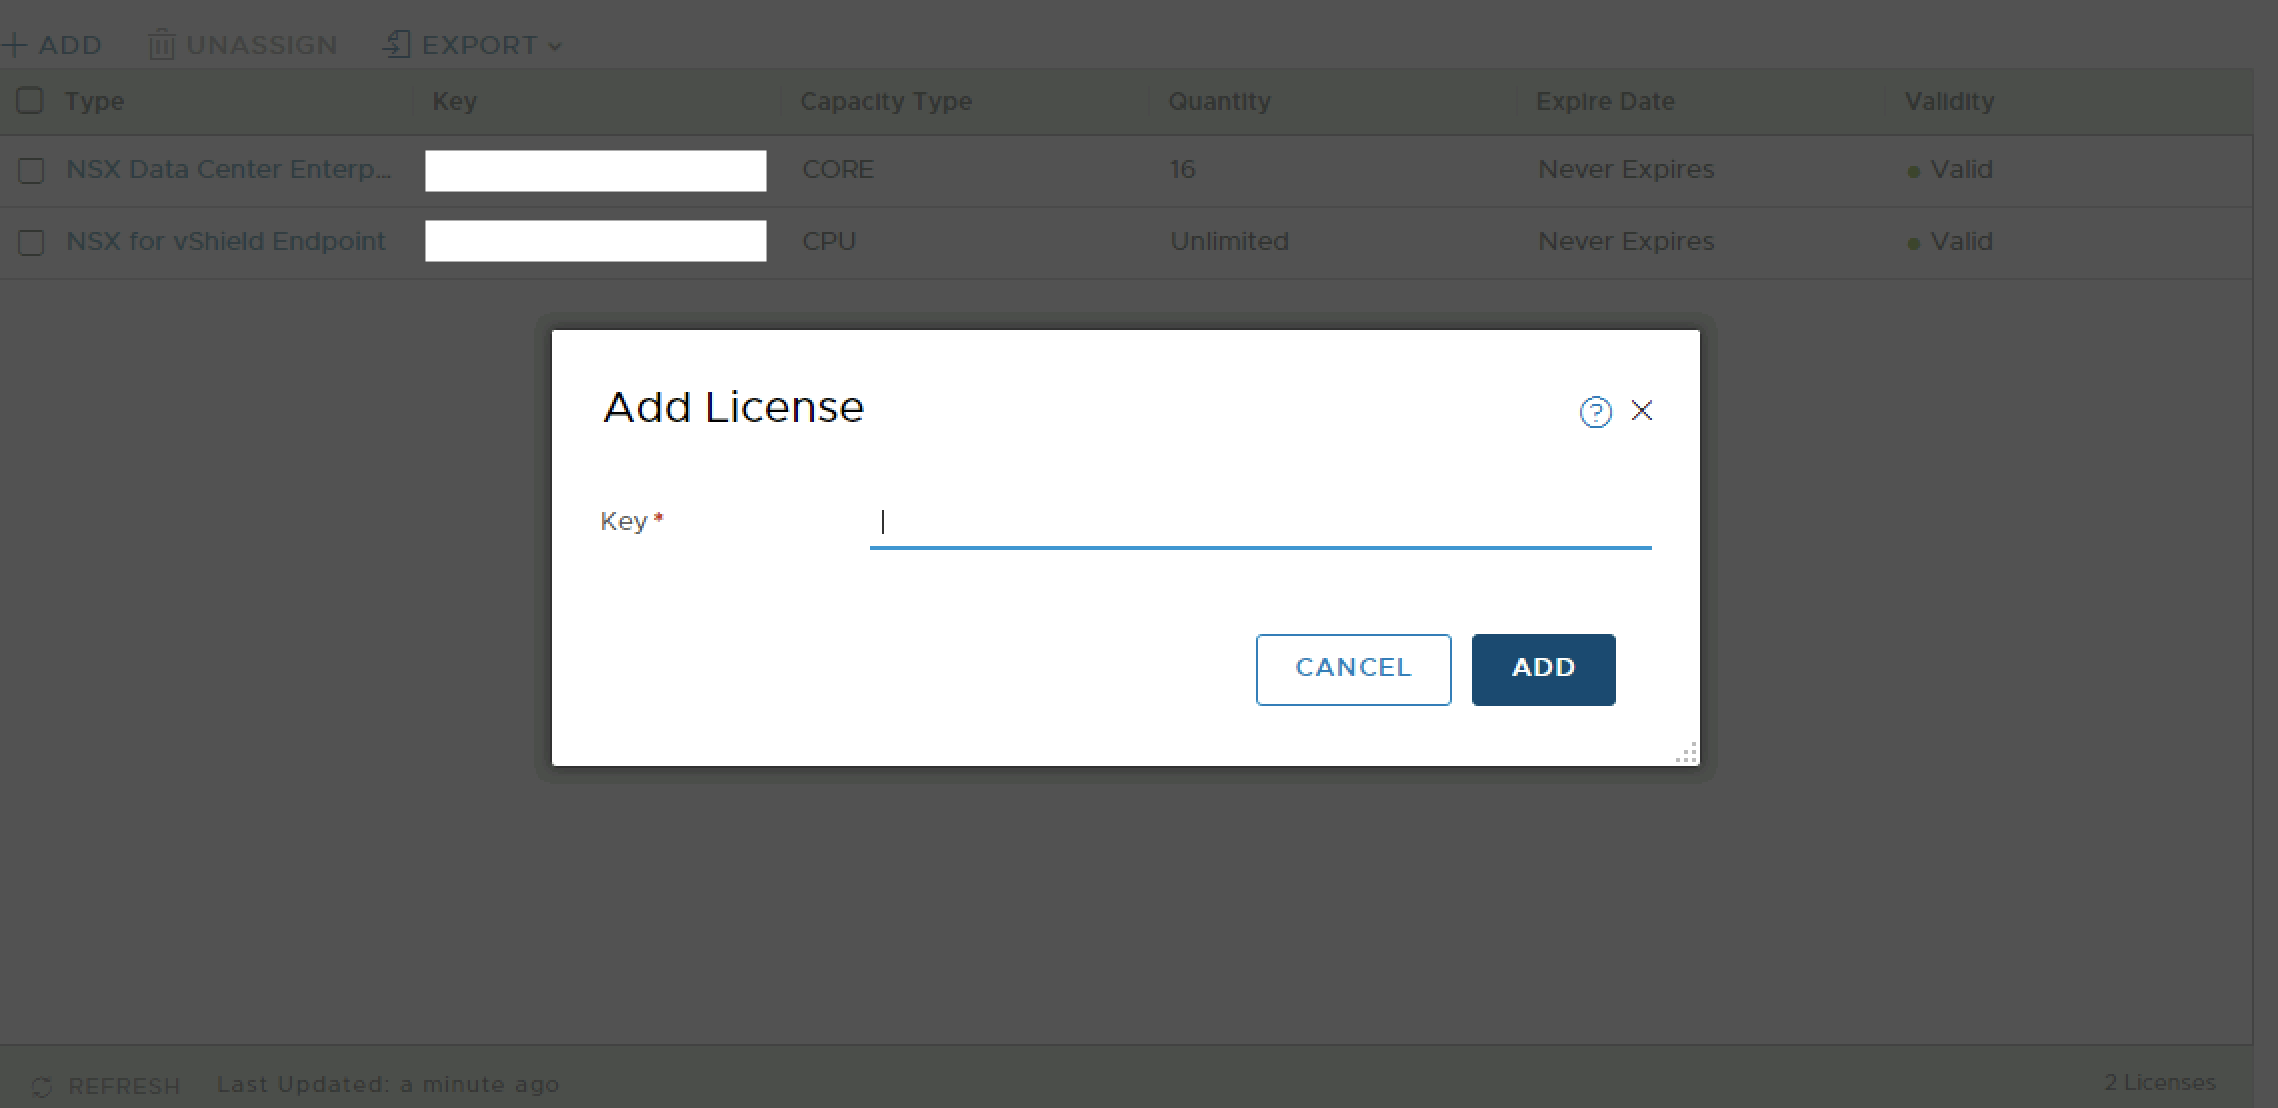Sort by the Expire Date column header
Image resolution: width=2278 pixels, height=1108 pixels.
[x=1604, y=101]
